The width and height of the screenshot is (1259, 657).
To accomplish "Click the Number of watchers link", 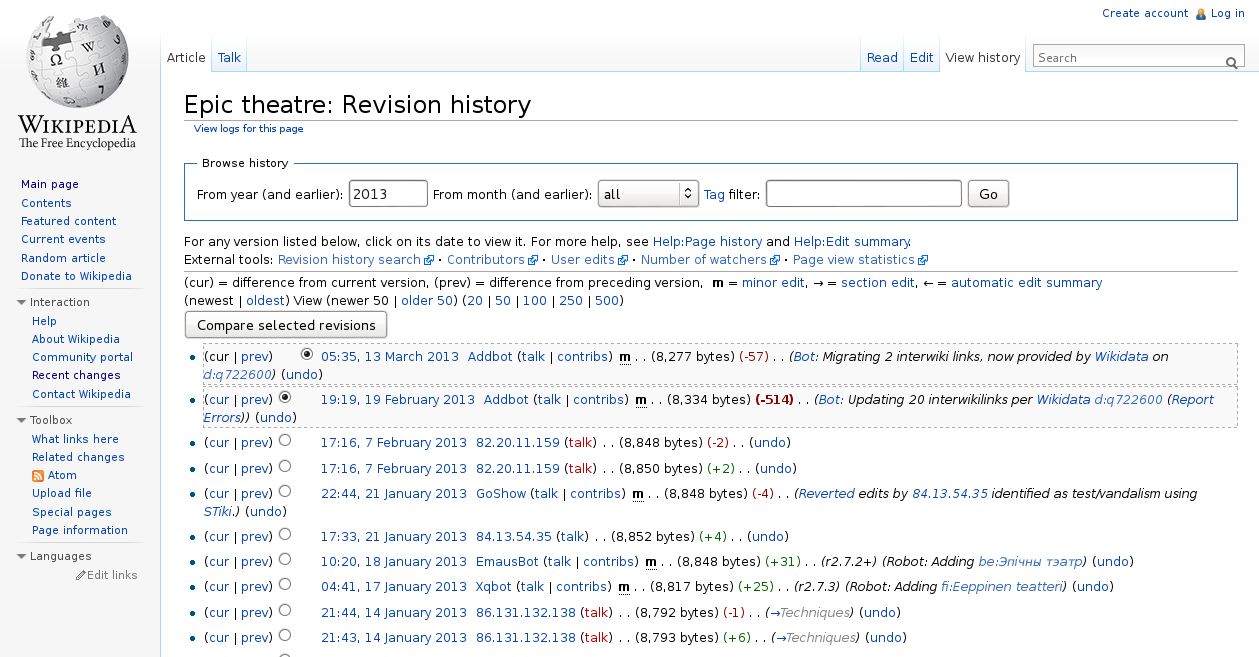I will pos(704,260).
